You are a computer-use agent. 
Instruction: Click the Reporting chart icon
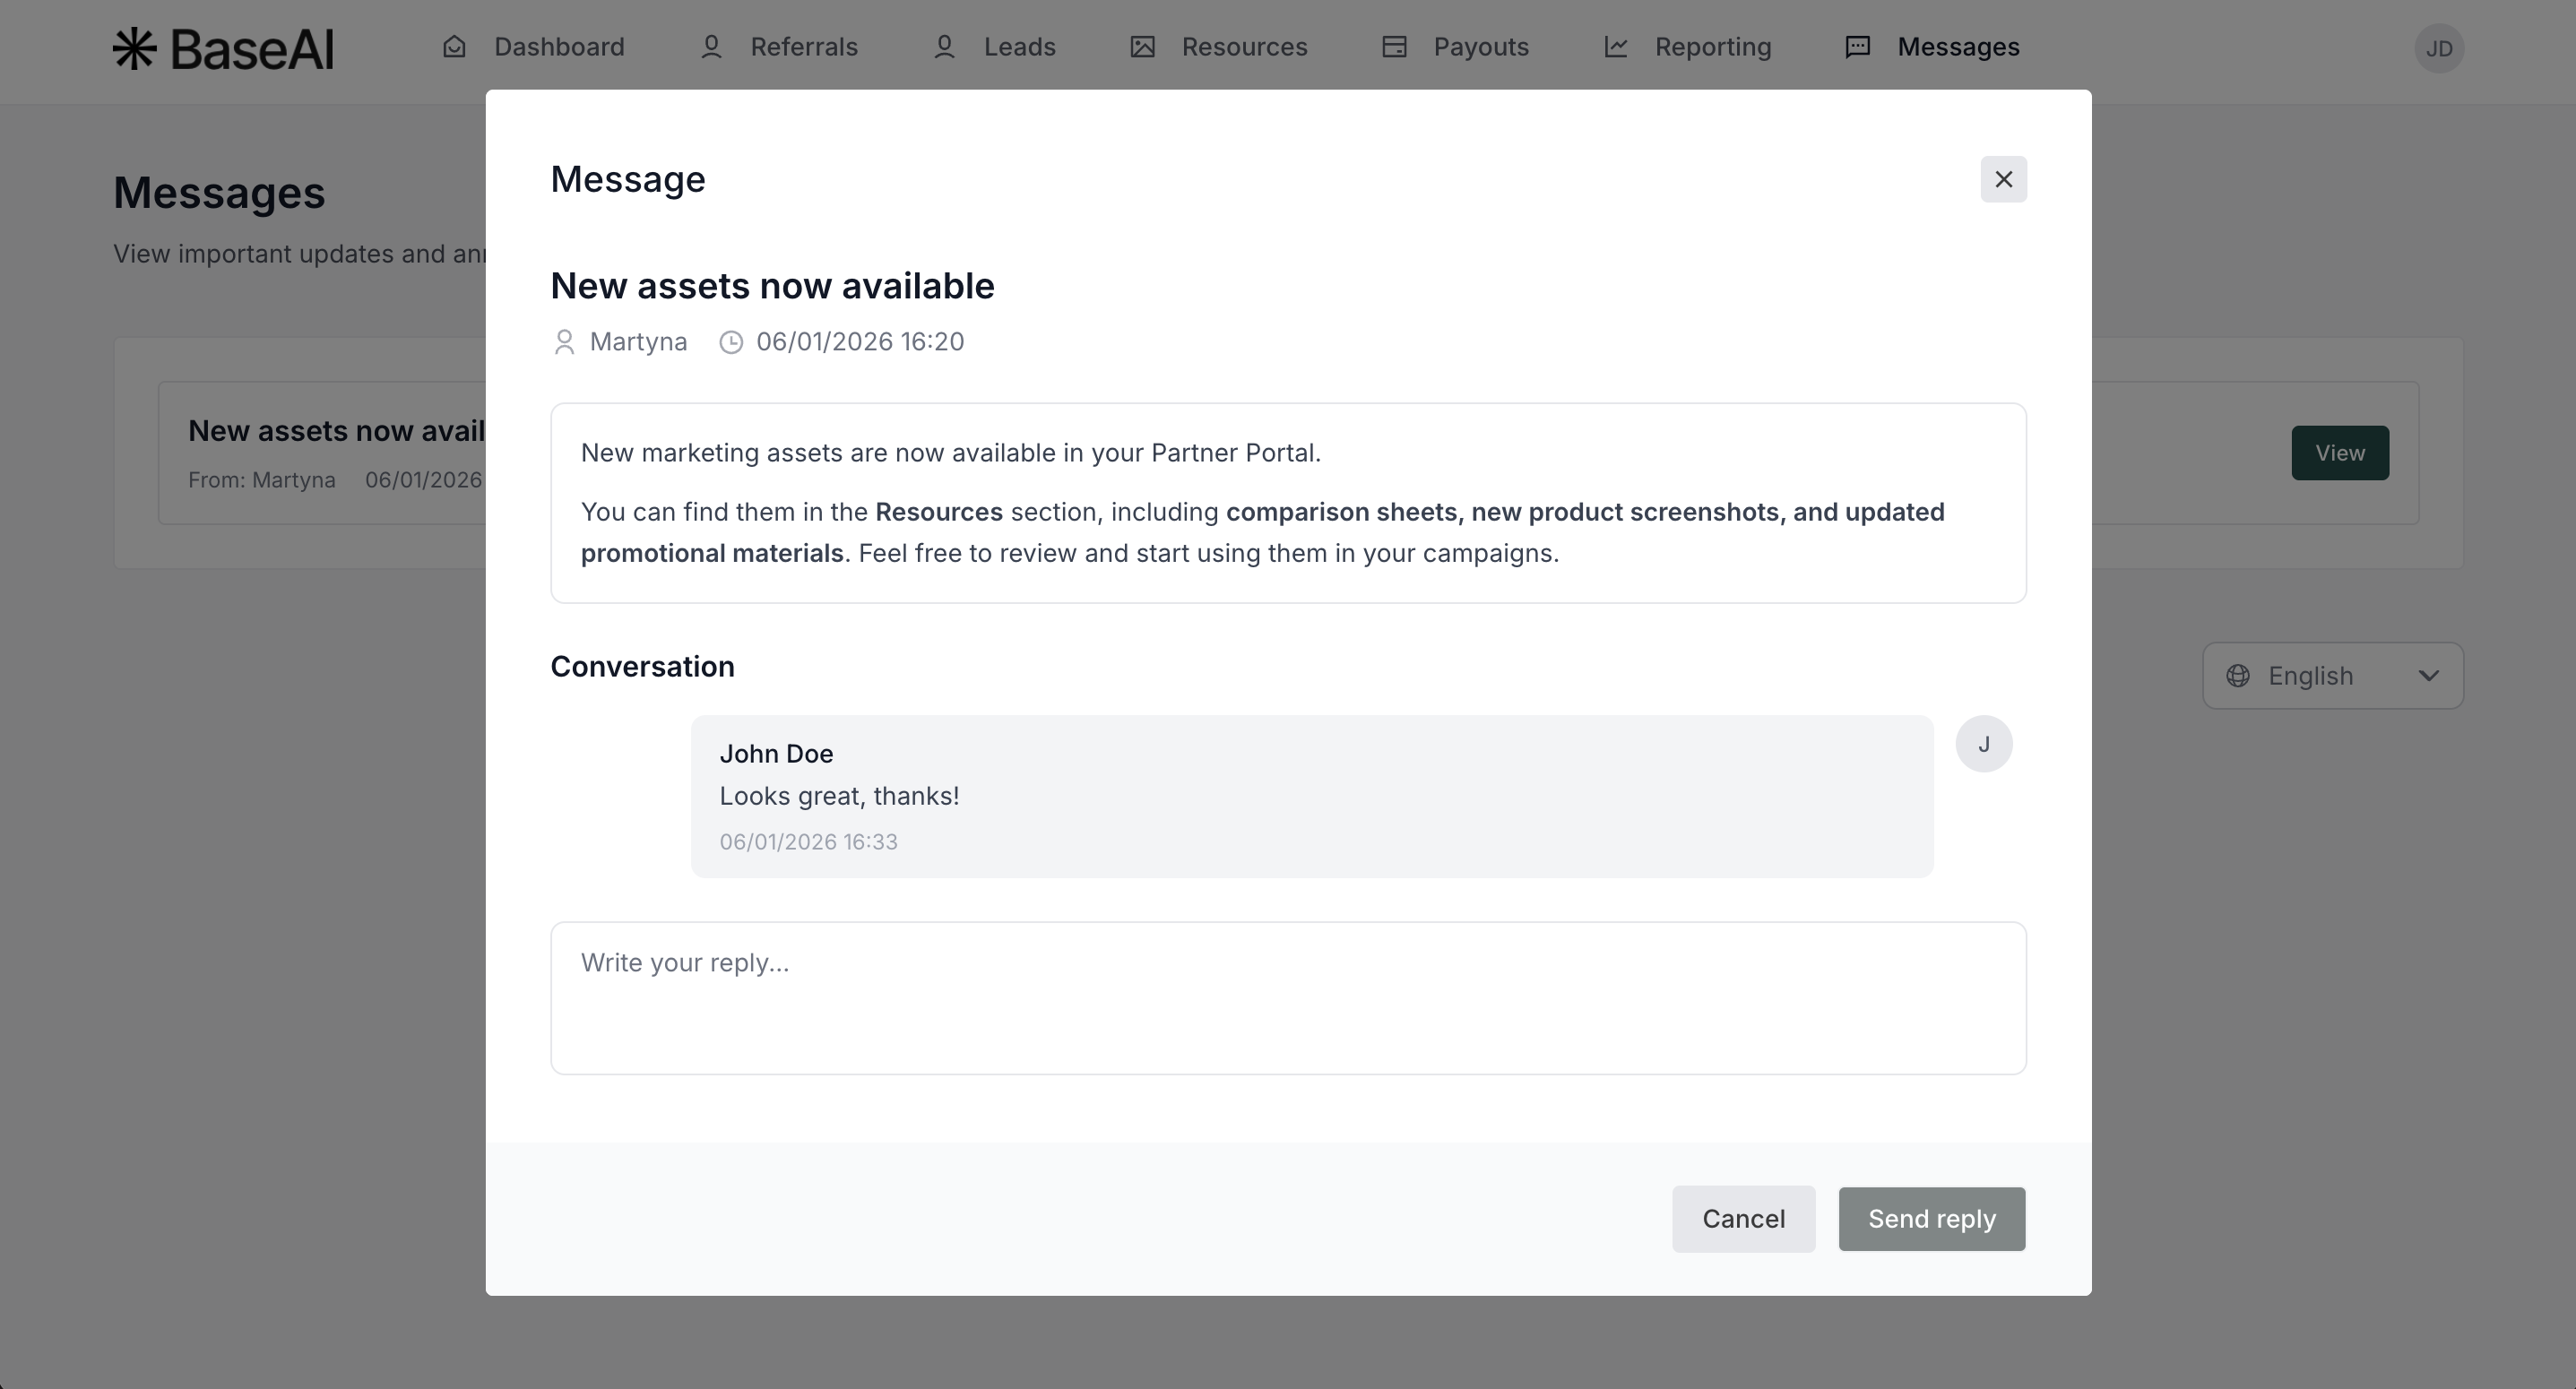click(1616, 47)
